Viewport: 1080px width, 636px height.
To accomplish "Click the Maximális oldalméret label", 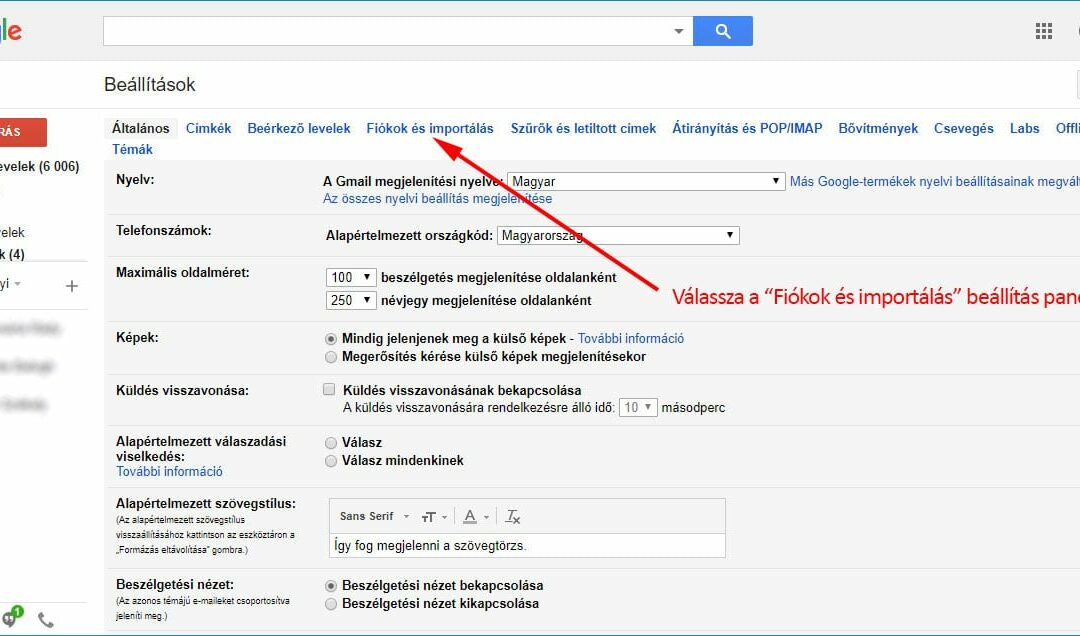I will coord(183,272).
